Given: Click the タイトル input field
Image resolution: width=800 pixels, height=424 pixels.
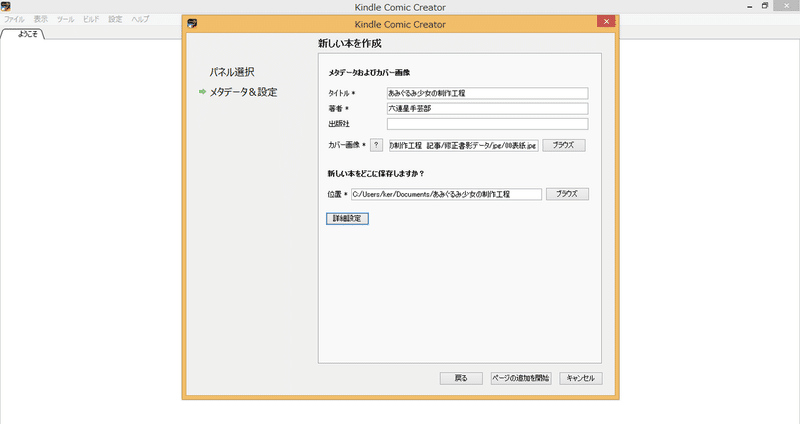Looking at the screenshot, I should (487, 93).
